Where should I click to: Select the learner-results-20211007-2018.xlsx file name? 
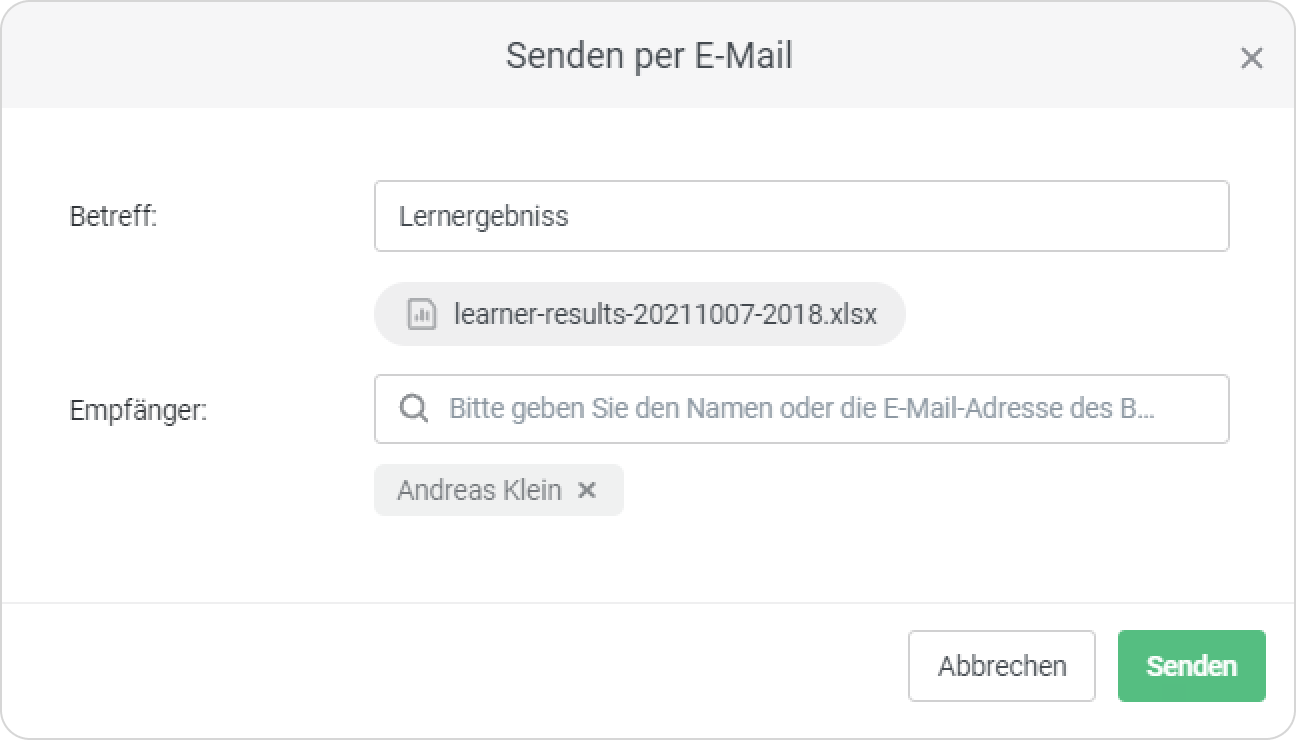pos(665,314)
